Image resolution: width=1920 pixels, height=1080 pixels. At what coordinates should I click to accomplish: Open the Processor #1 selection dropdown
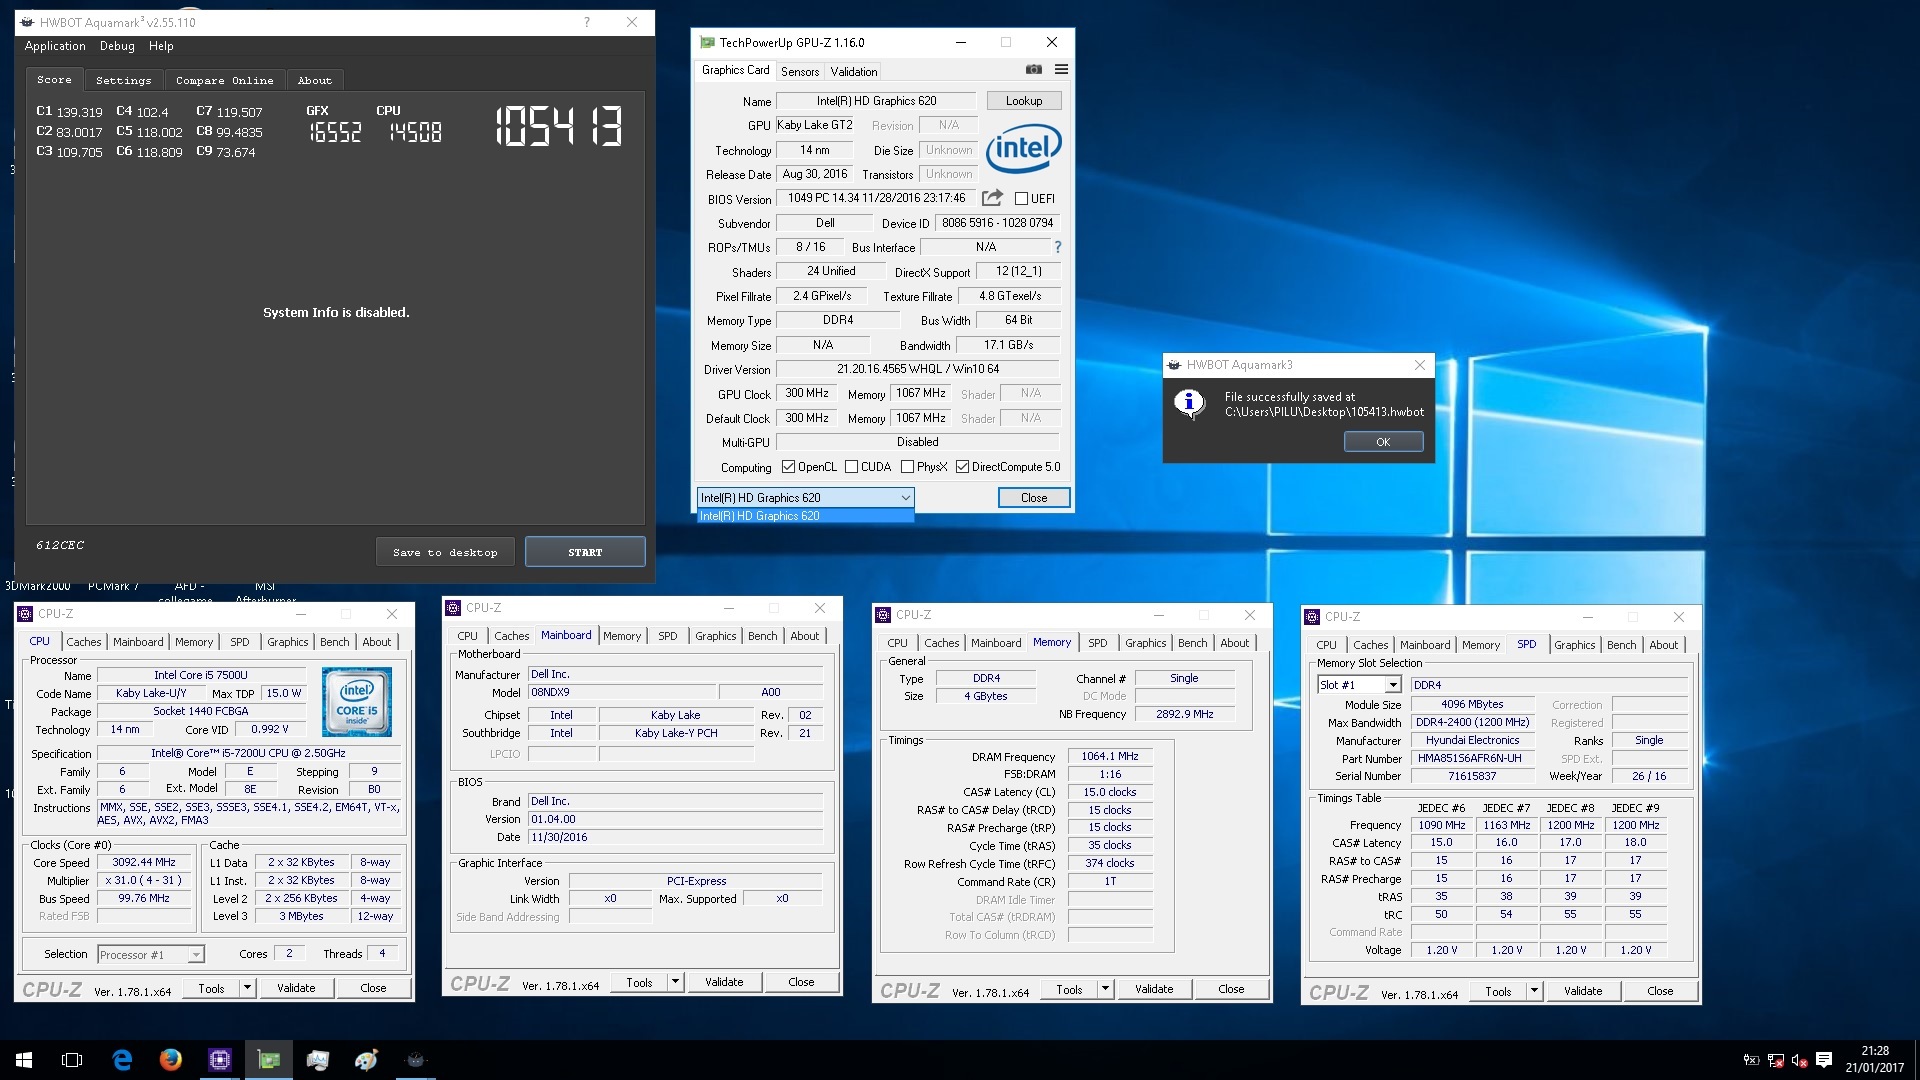pos(151,955)
